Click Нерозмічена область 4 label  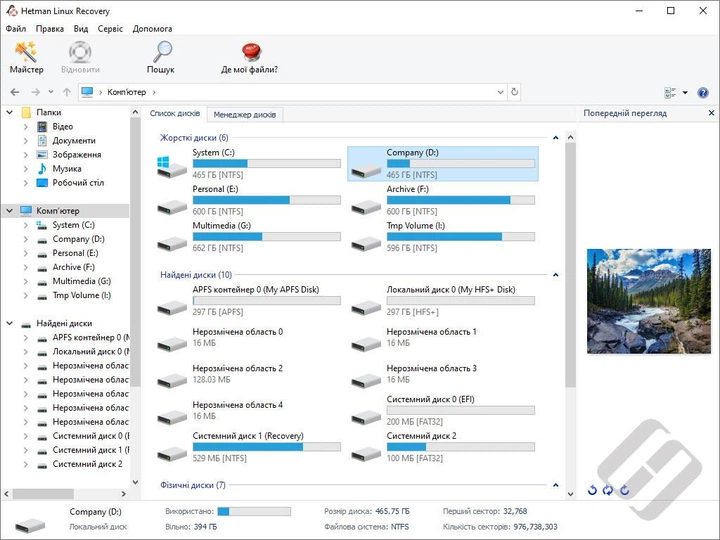(237, 405)
